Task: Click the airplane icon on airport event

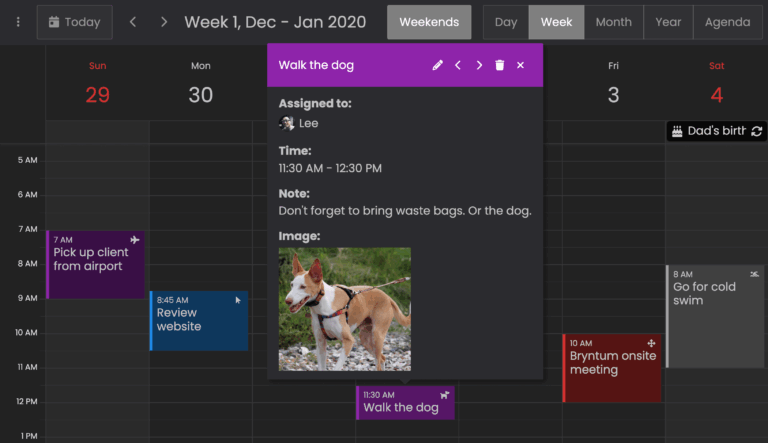Action: pyautogui.click(x=135, y=240)
